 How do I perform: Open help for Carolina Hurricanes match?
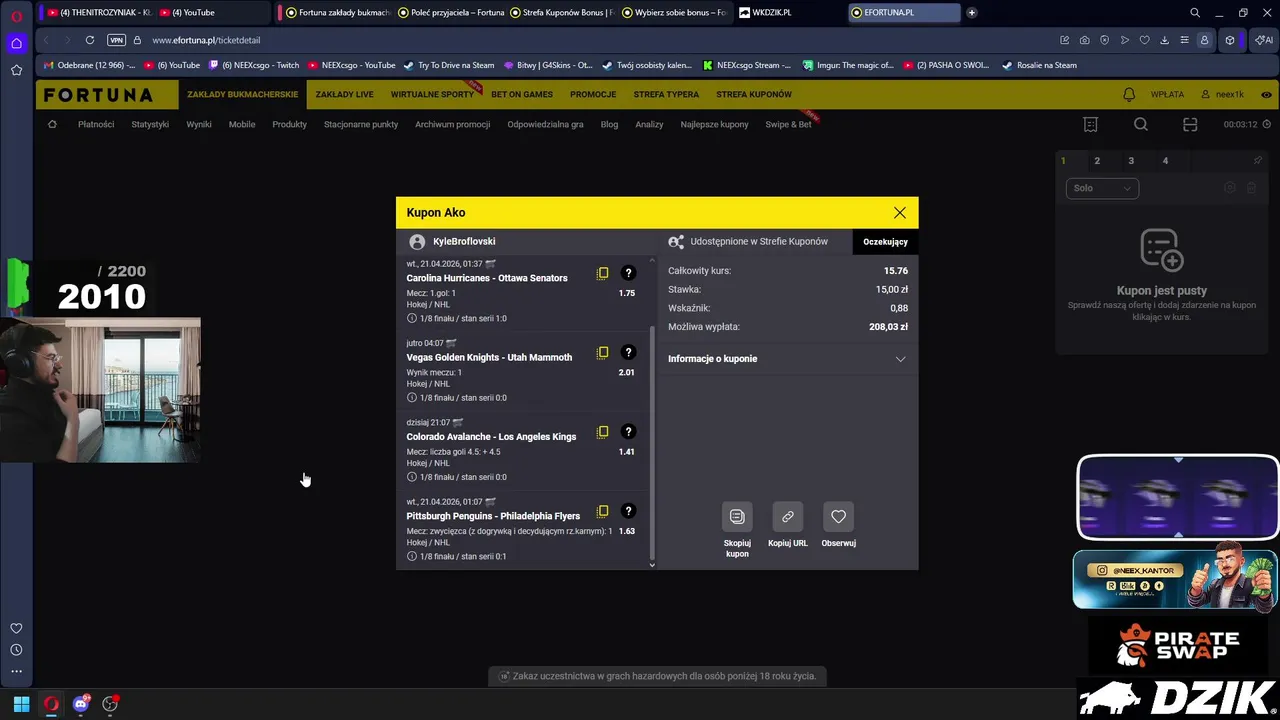coord(628,273)
